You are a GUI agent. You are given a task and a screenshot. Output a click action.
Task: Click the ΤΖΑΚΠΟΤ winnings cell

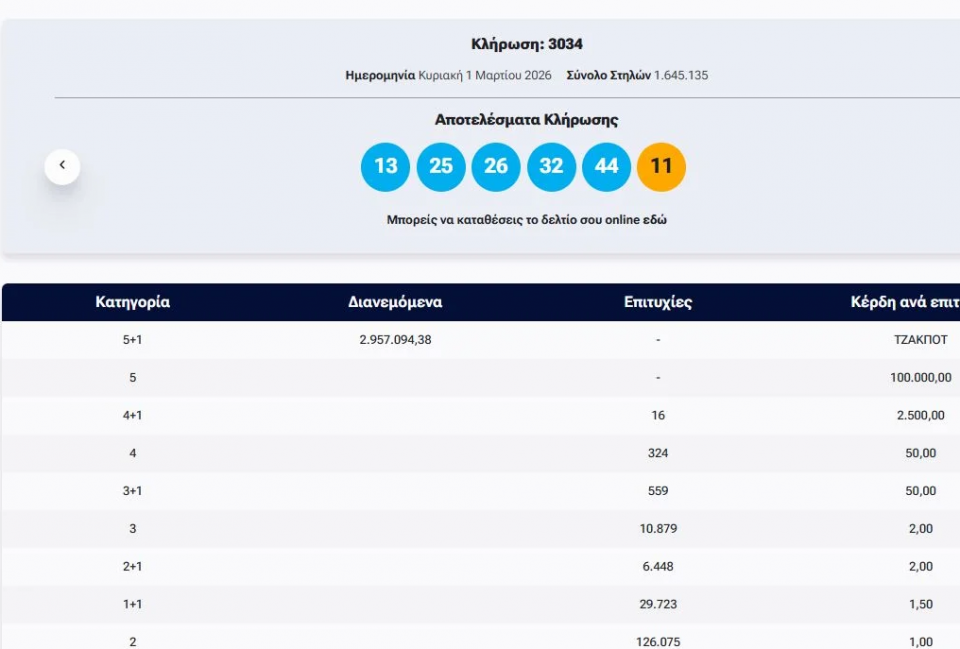pyautogui.click(x=920, y=340)
